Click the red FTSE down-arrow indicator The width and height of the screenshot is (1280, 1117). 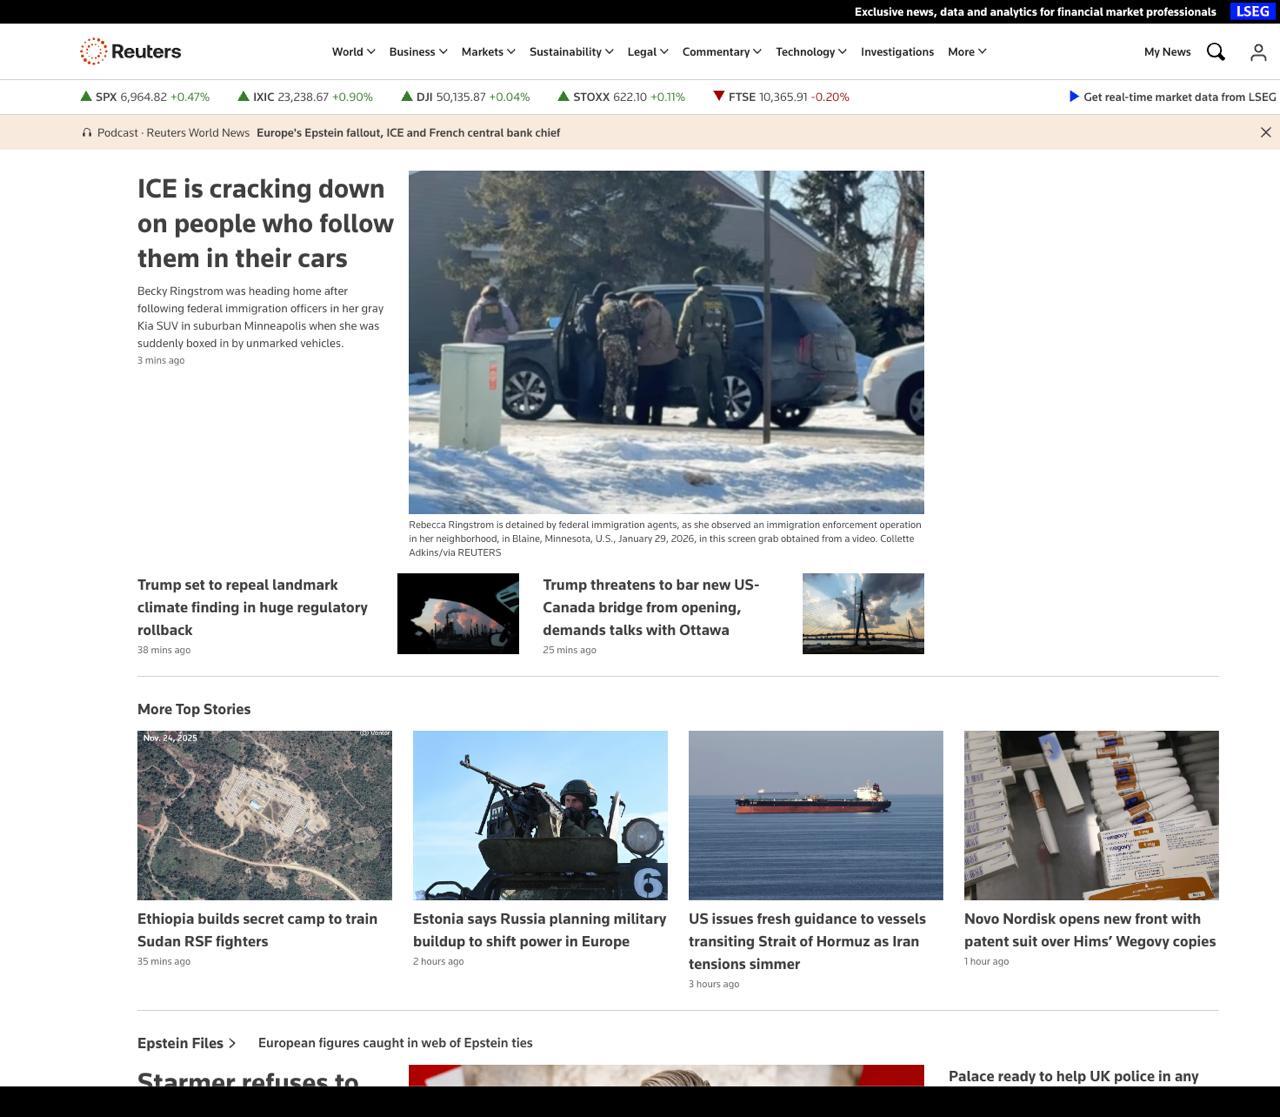pyautogui.click(x=718, y=96)
